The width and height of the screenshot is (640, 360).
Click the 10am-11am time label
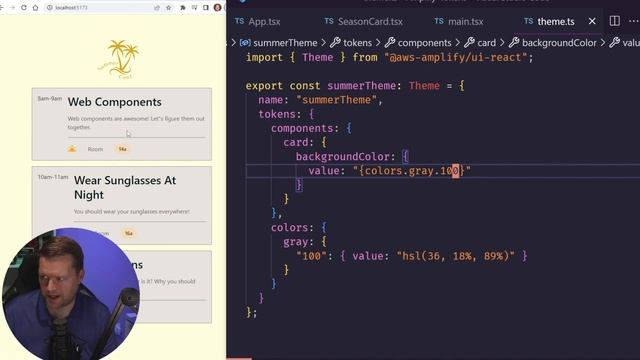coord(53,177)
